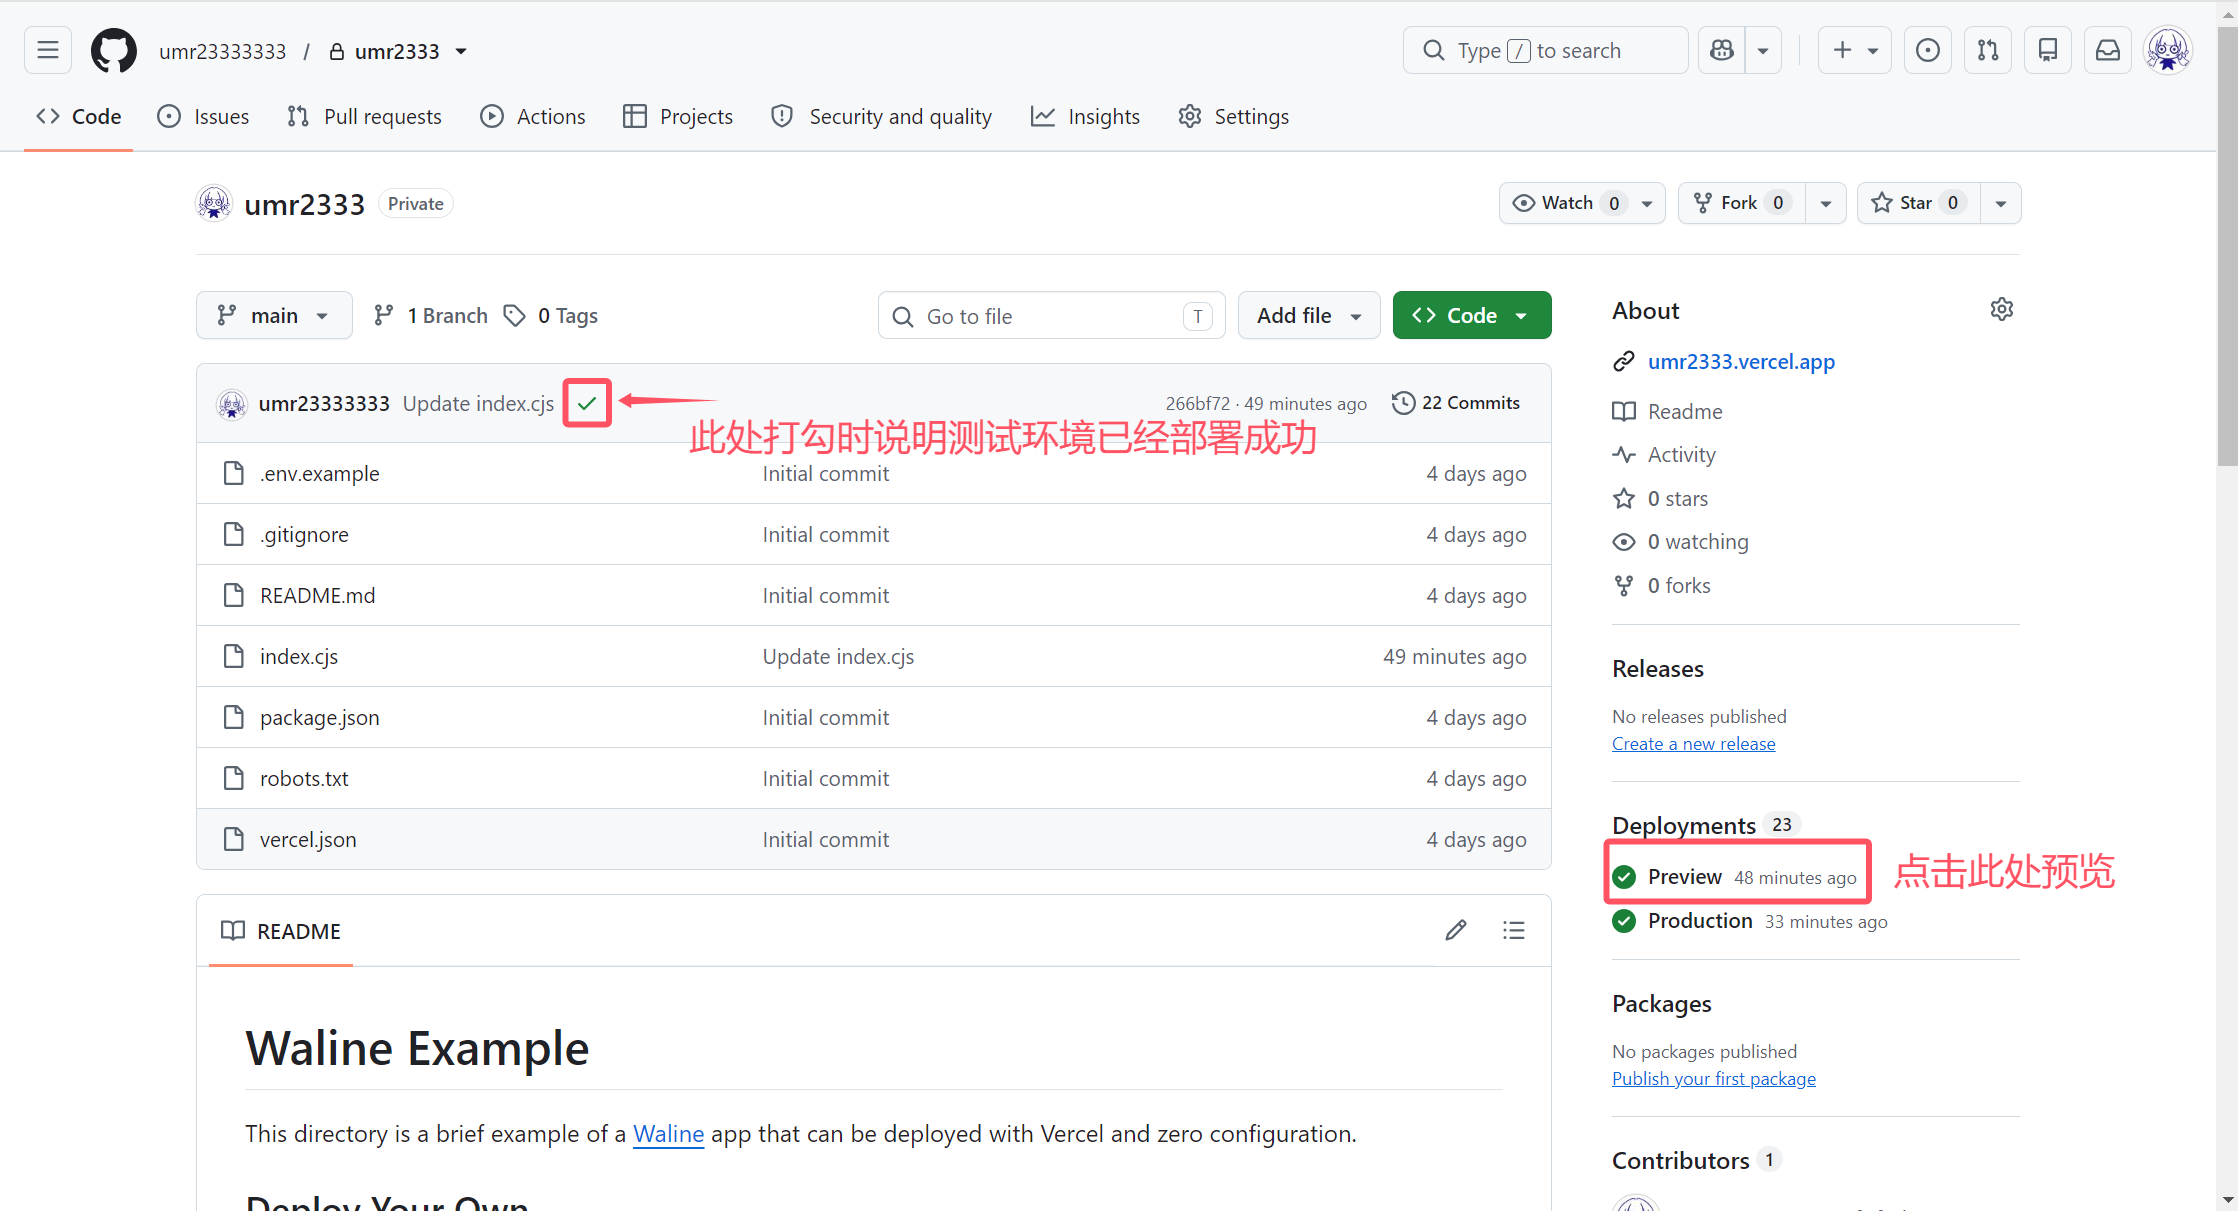The width and height of the screenshot is (2238, 1211).
Task: Go to GitHub homepage via Octocat logo
Action: 114,50
